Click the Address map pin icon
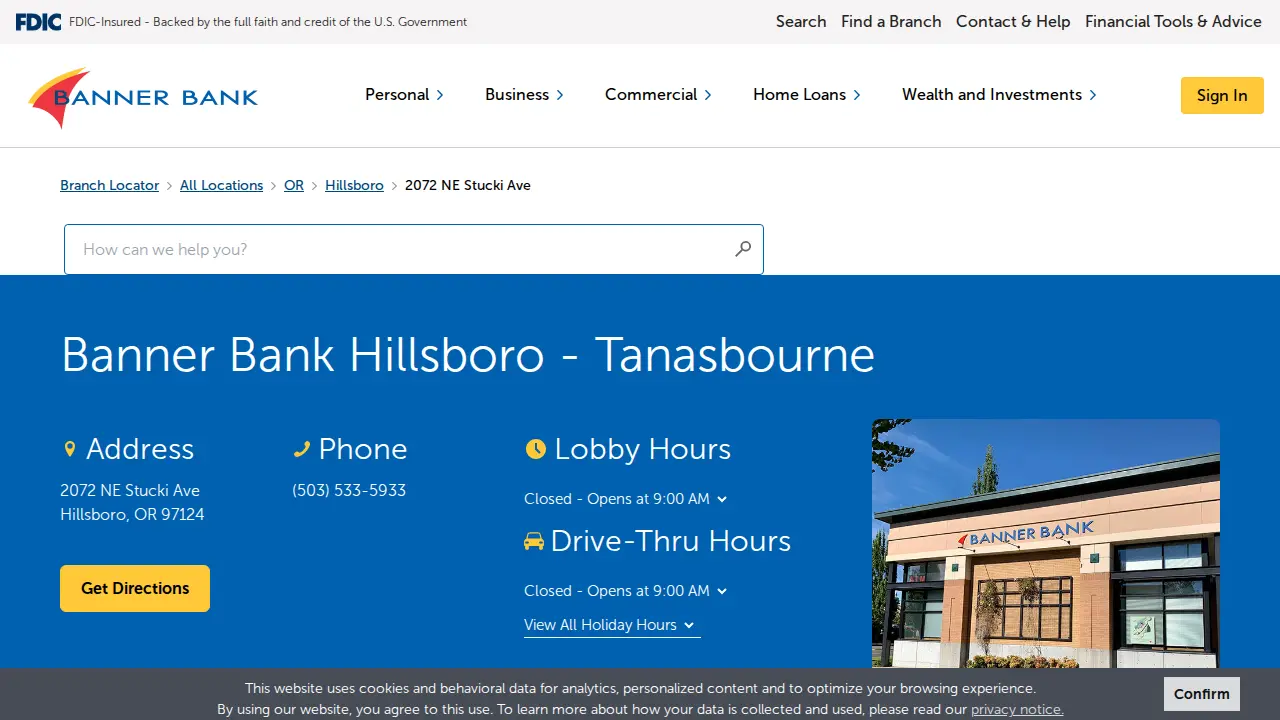 [x=69, y=449]
